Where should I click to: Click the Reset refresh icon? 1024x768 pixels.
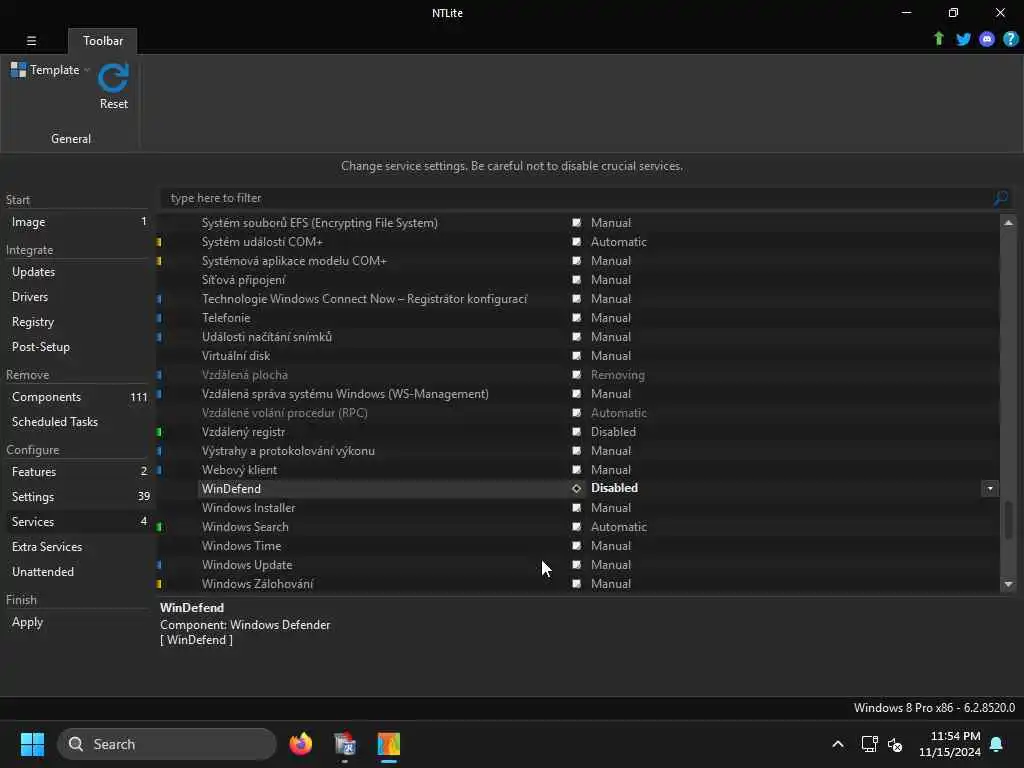point(114,78)
